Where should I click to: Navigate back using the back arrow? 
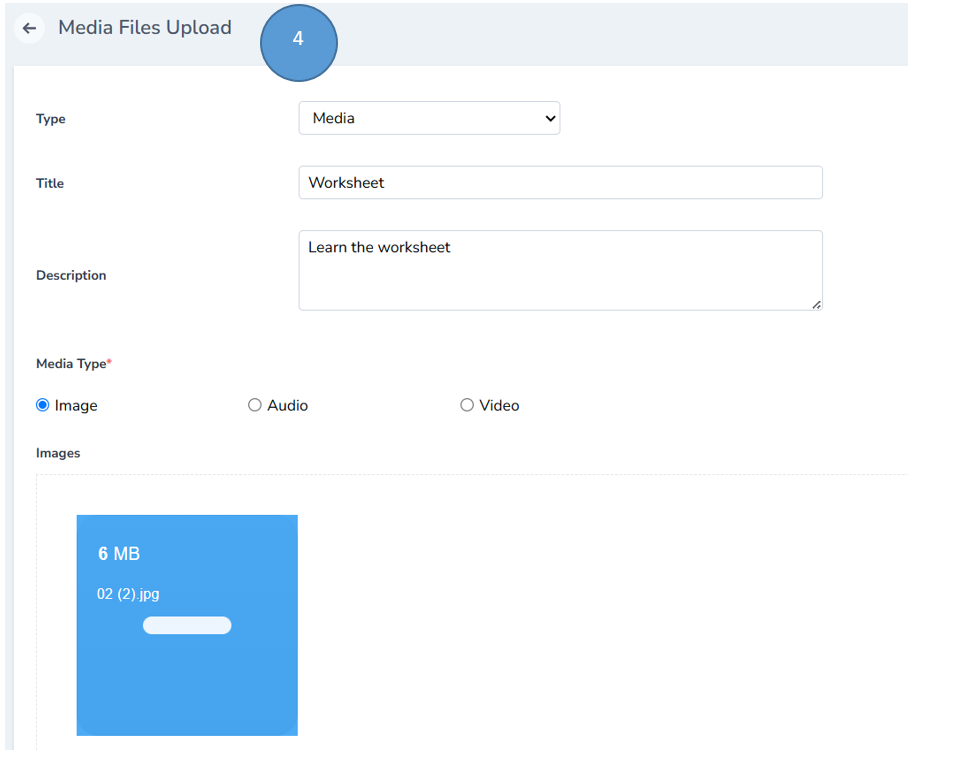pos(30,28)
